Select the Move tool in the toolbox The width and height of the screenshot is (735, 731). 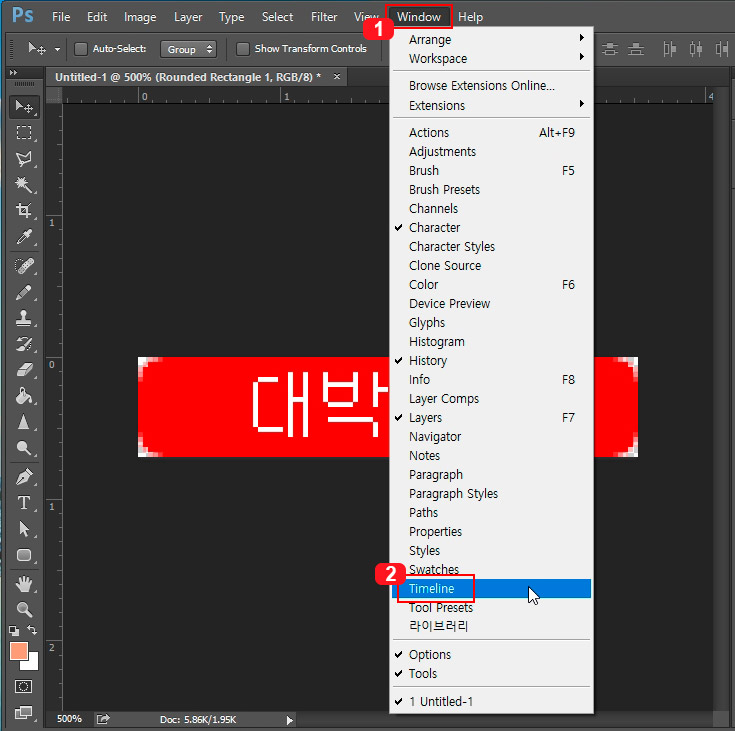pos(24,107)
